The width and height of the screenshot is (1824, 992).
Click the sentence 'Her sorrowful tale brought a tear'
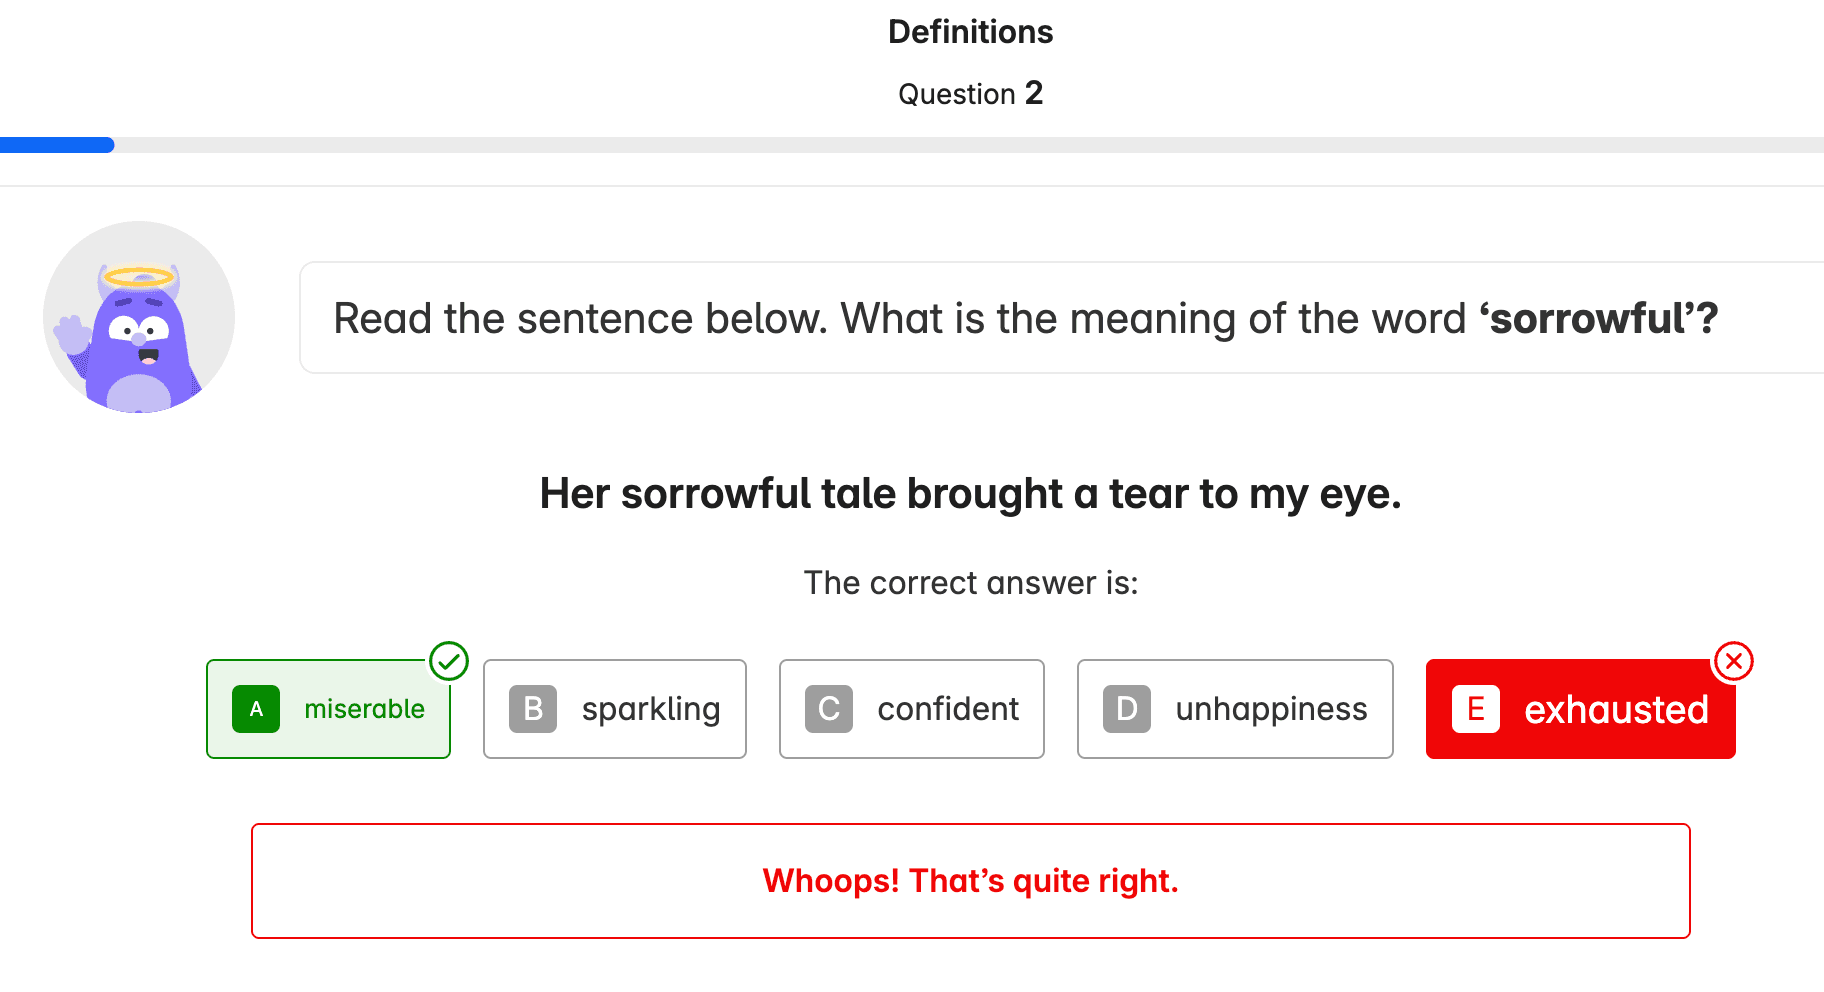tap(970, 494)
